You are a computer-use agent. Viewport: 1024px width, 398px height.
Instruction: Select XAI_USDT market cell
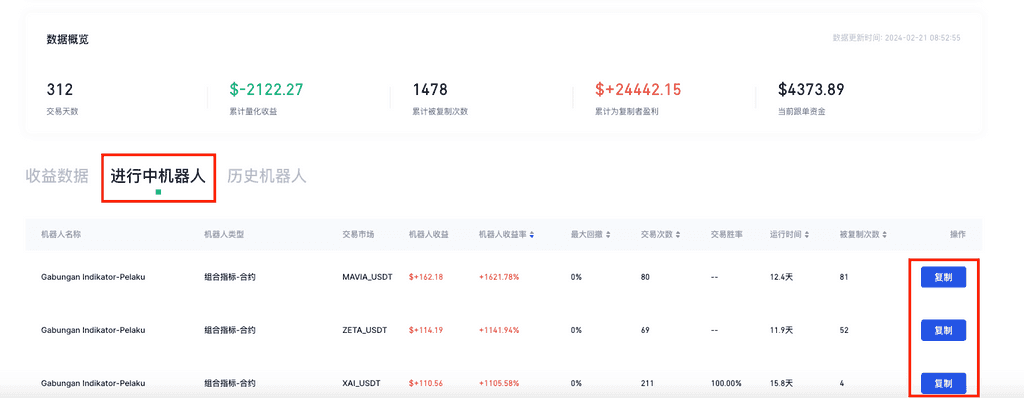click(362, 383)
